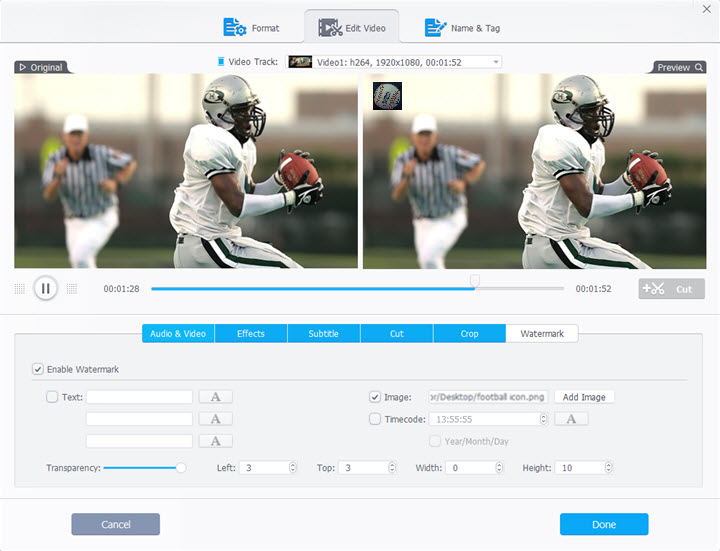Click the Left position value field
The image size is (720, 551).
tap(264, 468)
